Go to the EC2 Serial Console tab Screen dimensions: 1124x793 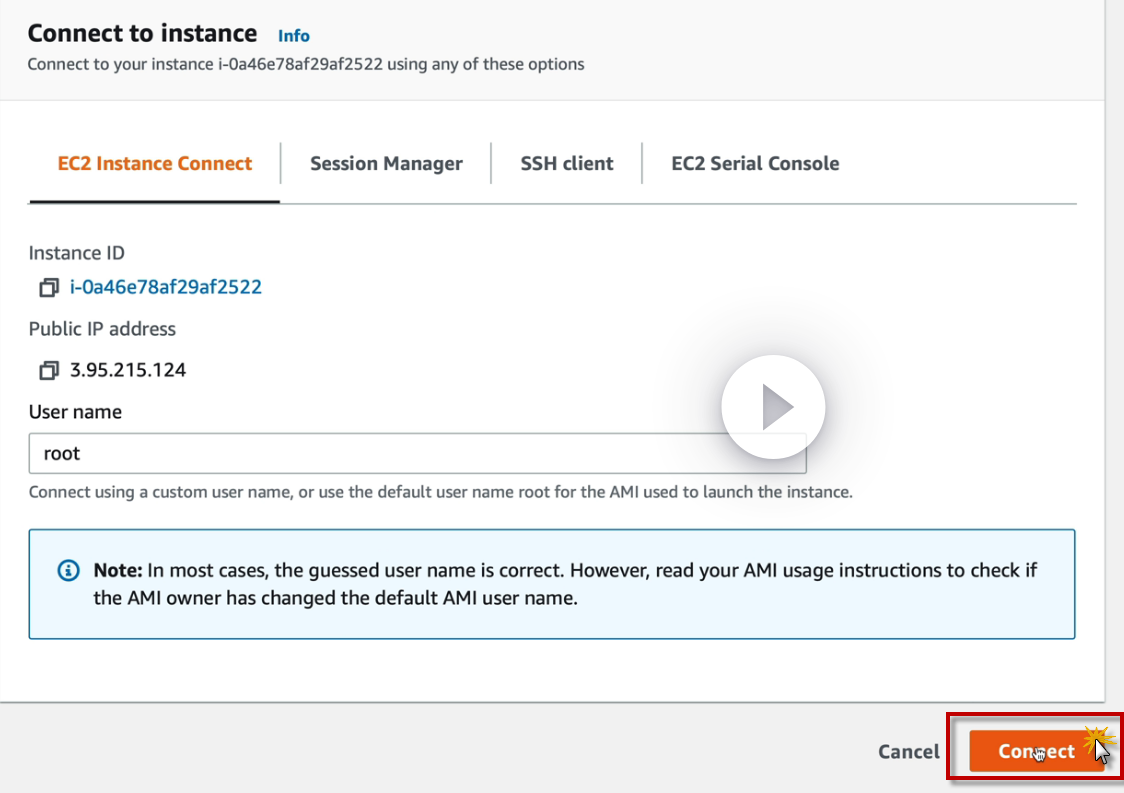[755, 164]
